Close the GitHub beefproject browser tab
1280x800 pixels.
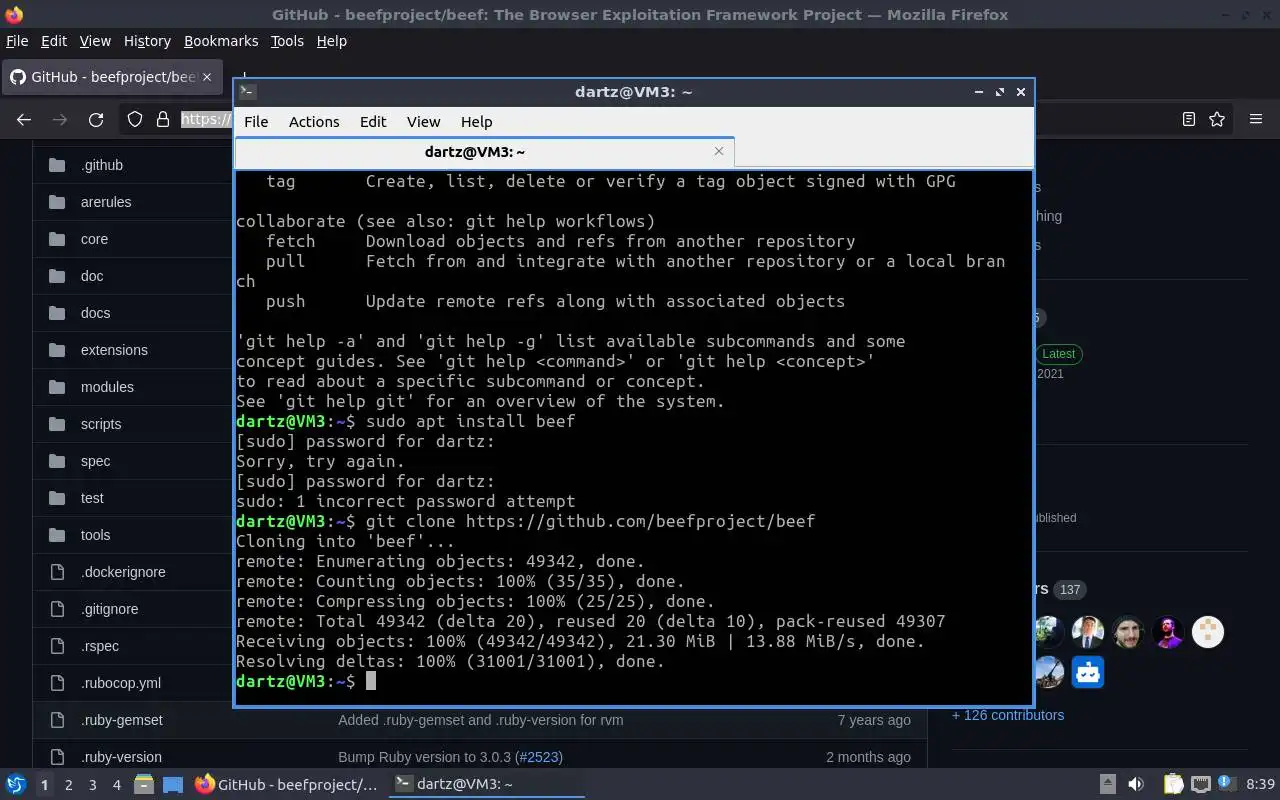point(207,77)
